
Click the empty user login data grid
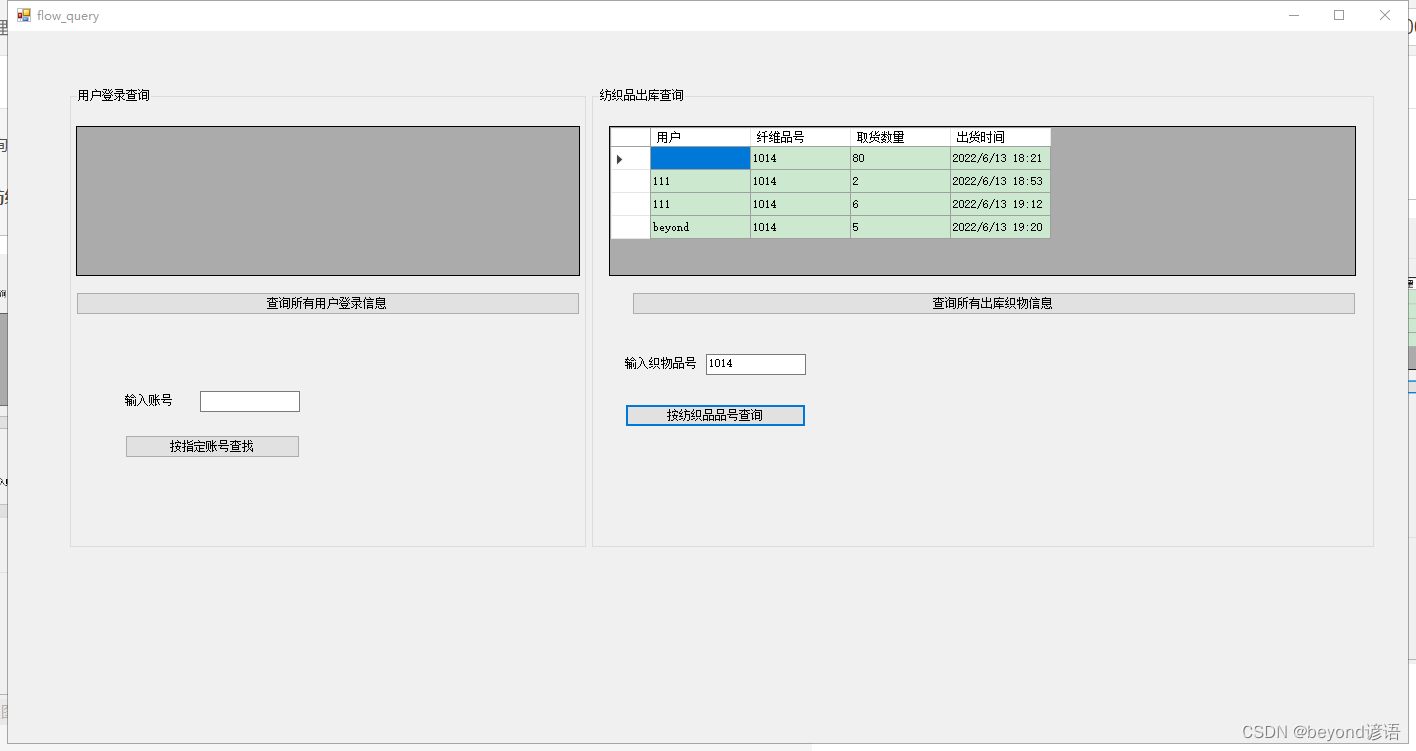click(x=328, y=201)
